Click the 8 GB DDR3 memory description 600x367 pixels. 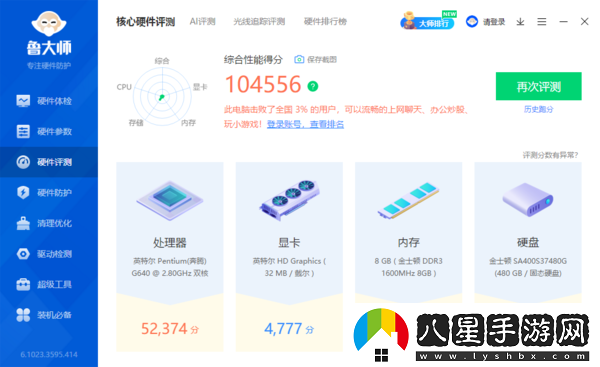point(408,267)
